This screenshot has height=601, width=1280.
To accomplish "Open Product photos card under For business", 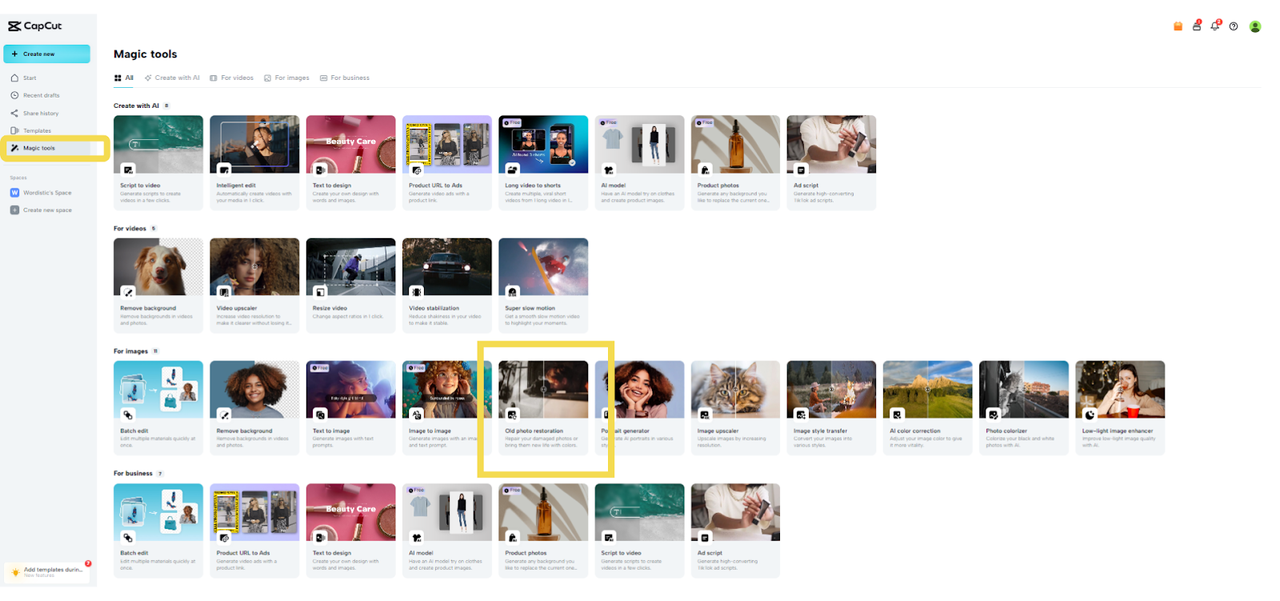I will tap(543, 531).
